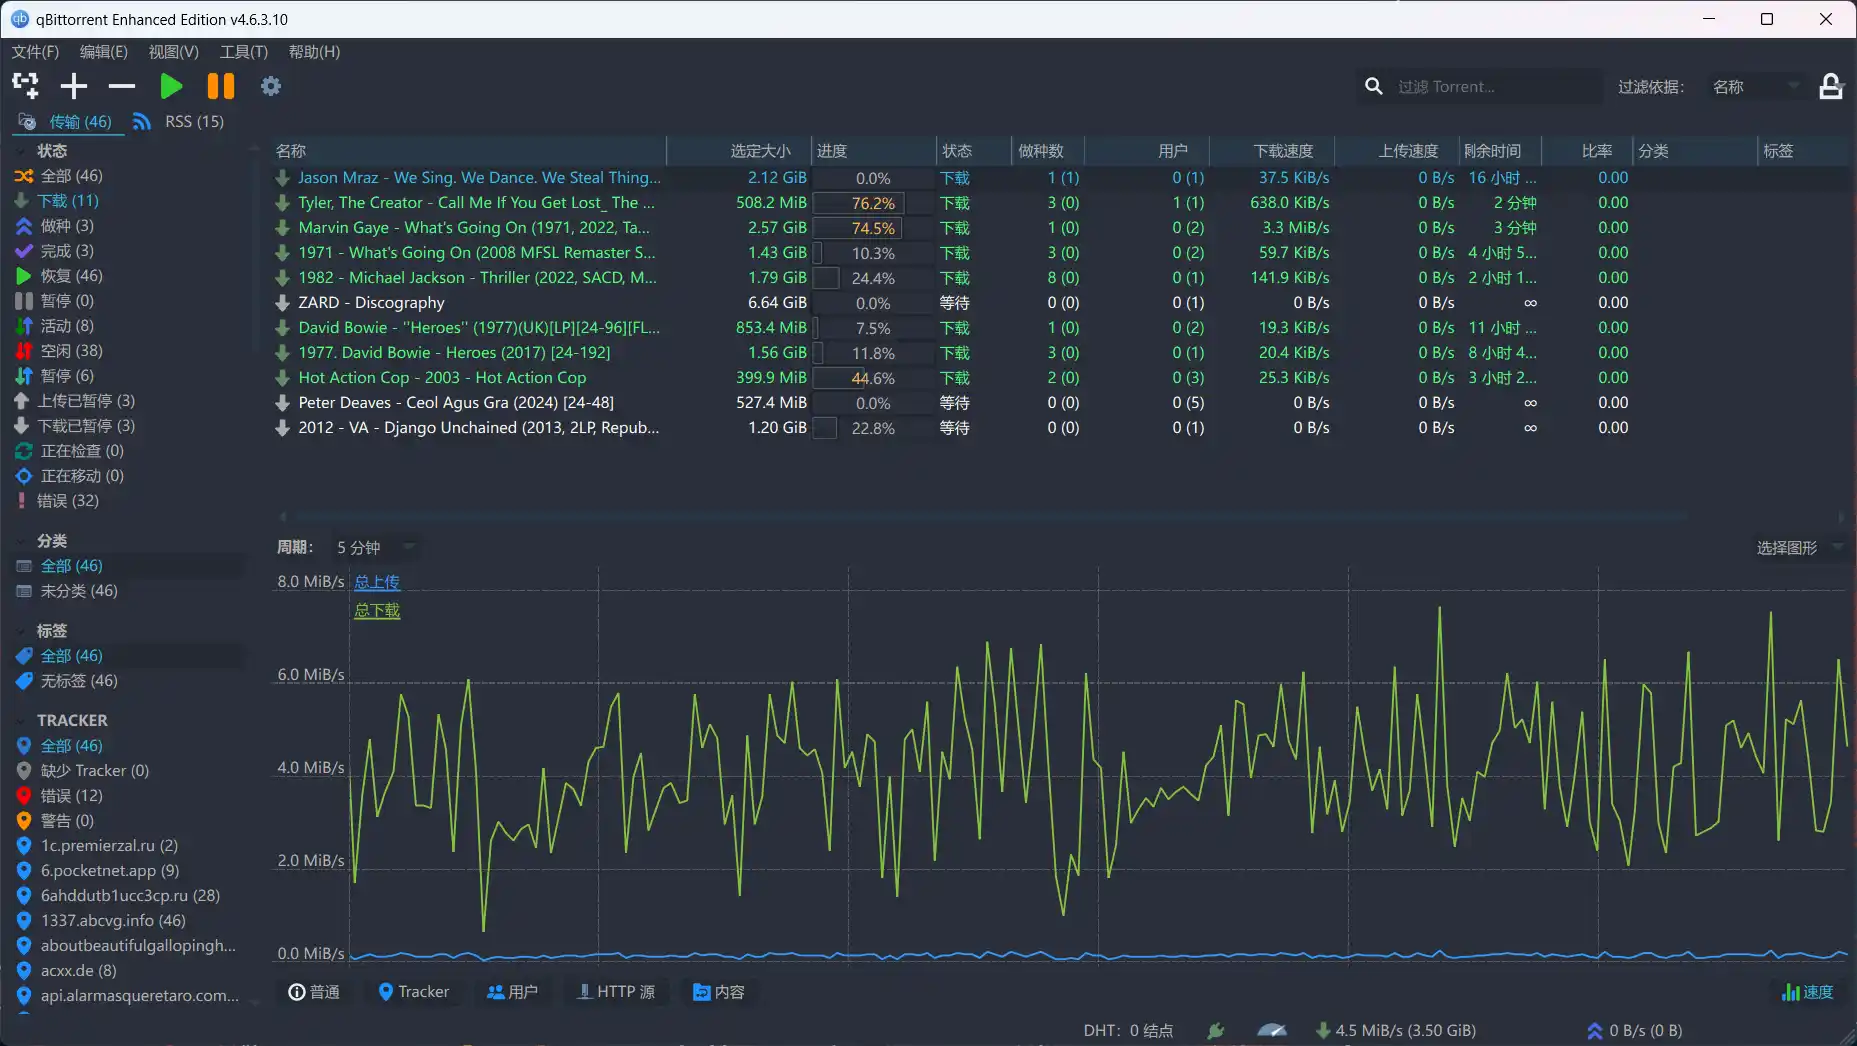Image resolution: width=1857 pixels, height=1046 pixels.
Task: Click the download speed status arrow
Action: [1322, 1030]
